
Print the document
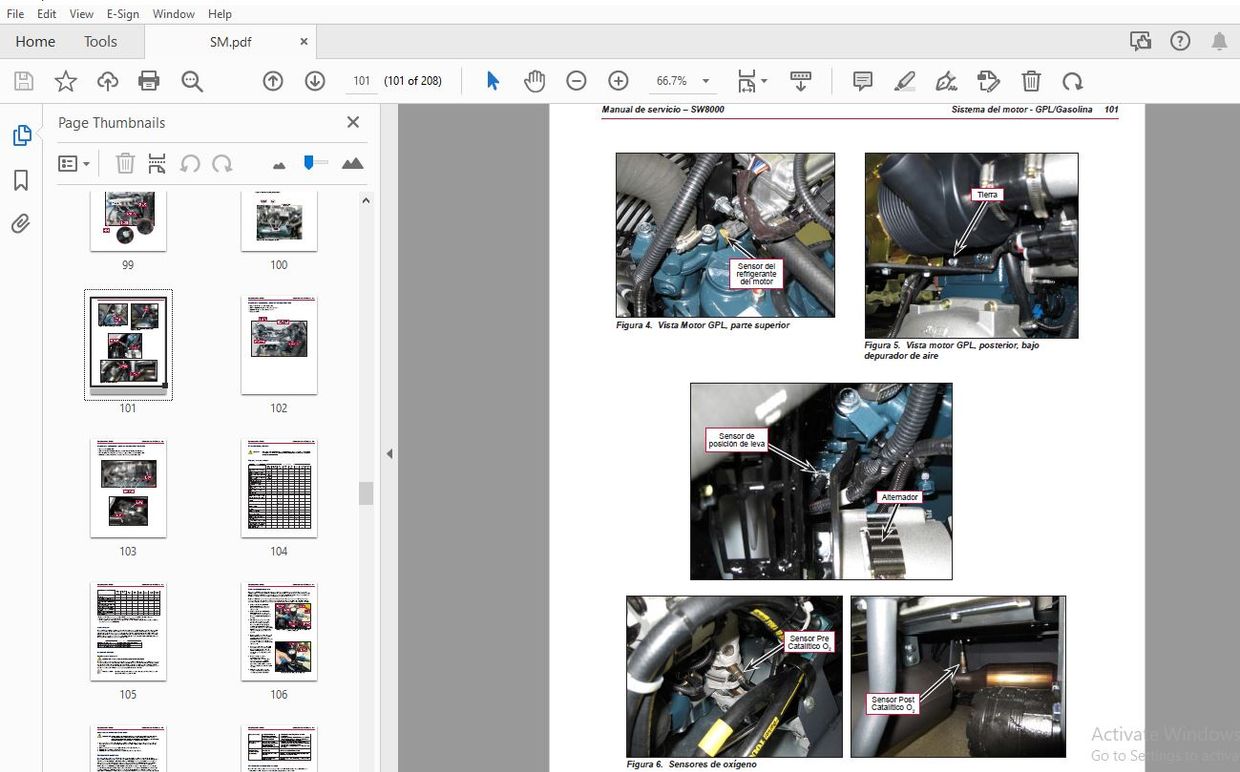point(149,81)
